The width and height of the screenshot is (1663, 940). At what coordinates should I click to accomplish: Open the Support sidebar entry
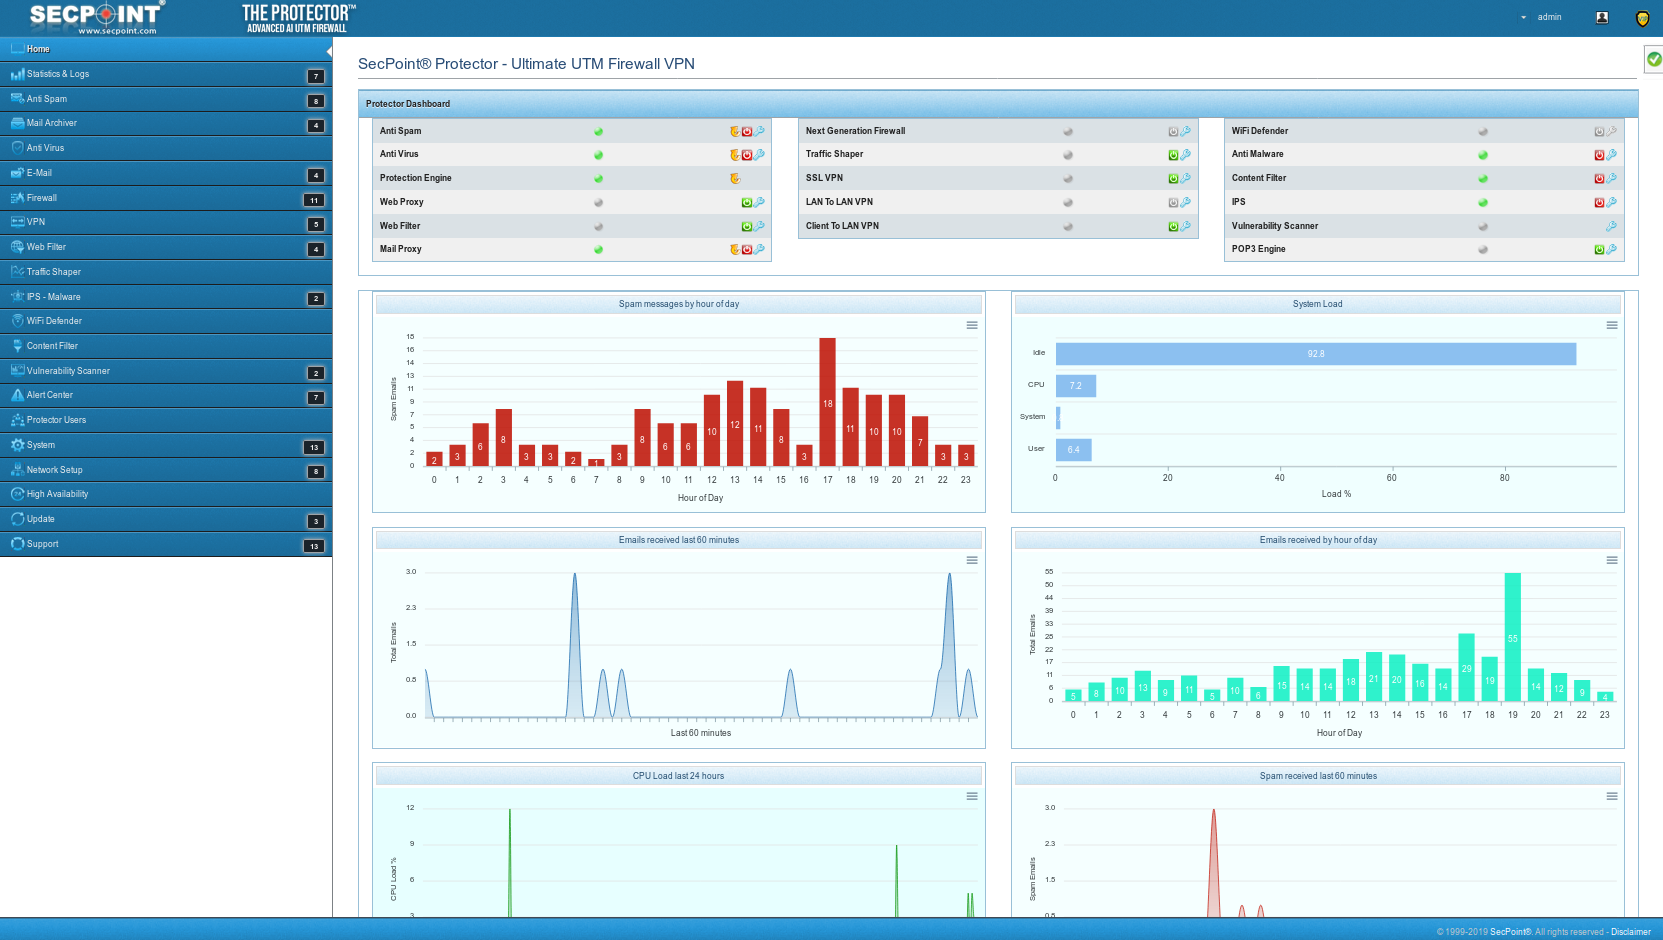166,544
